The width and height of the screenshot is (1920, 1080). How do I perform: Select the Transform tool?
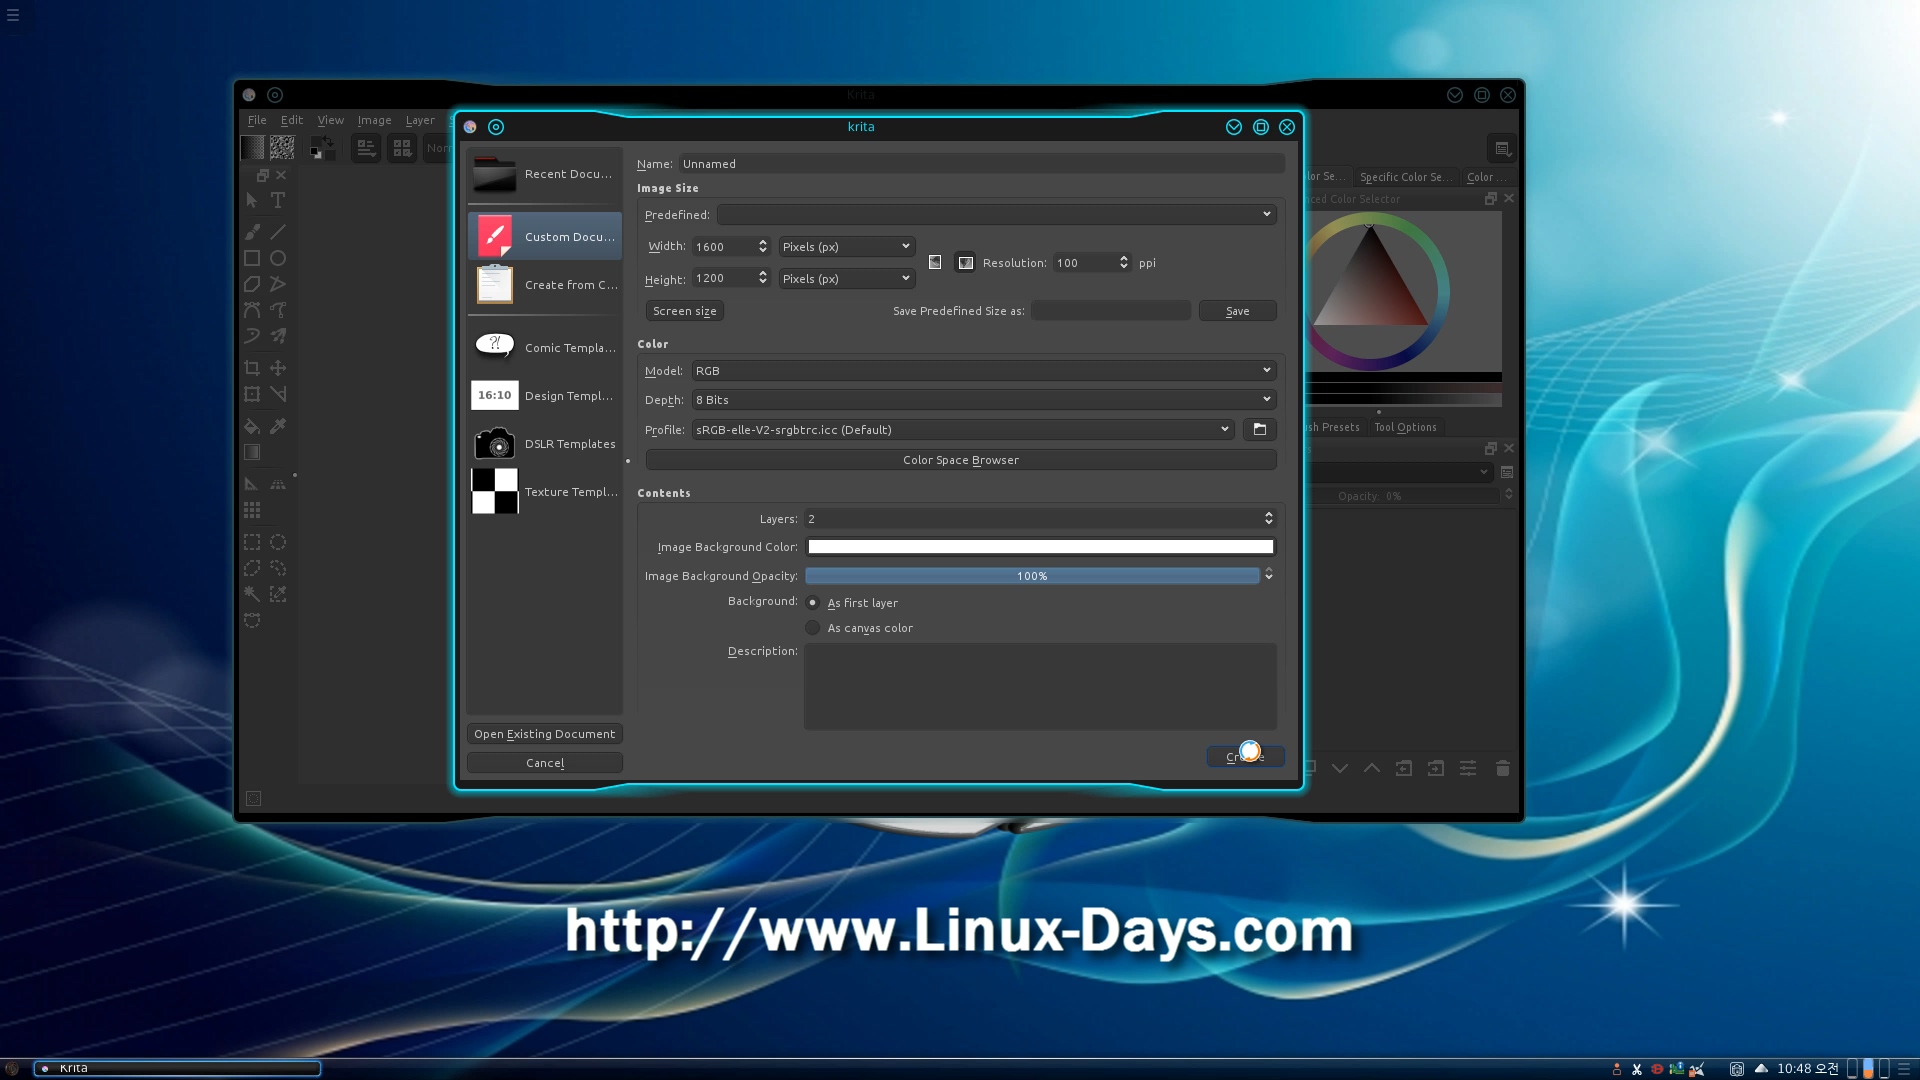click(252, 394)
